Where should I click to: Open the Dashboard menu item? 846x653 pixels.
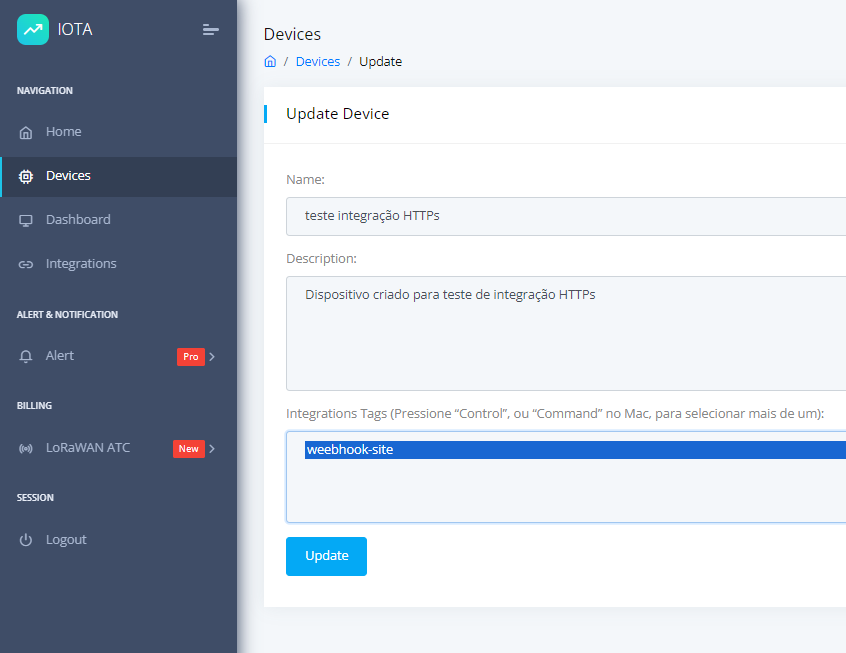pyautogui.click(x=118, y=220)
